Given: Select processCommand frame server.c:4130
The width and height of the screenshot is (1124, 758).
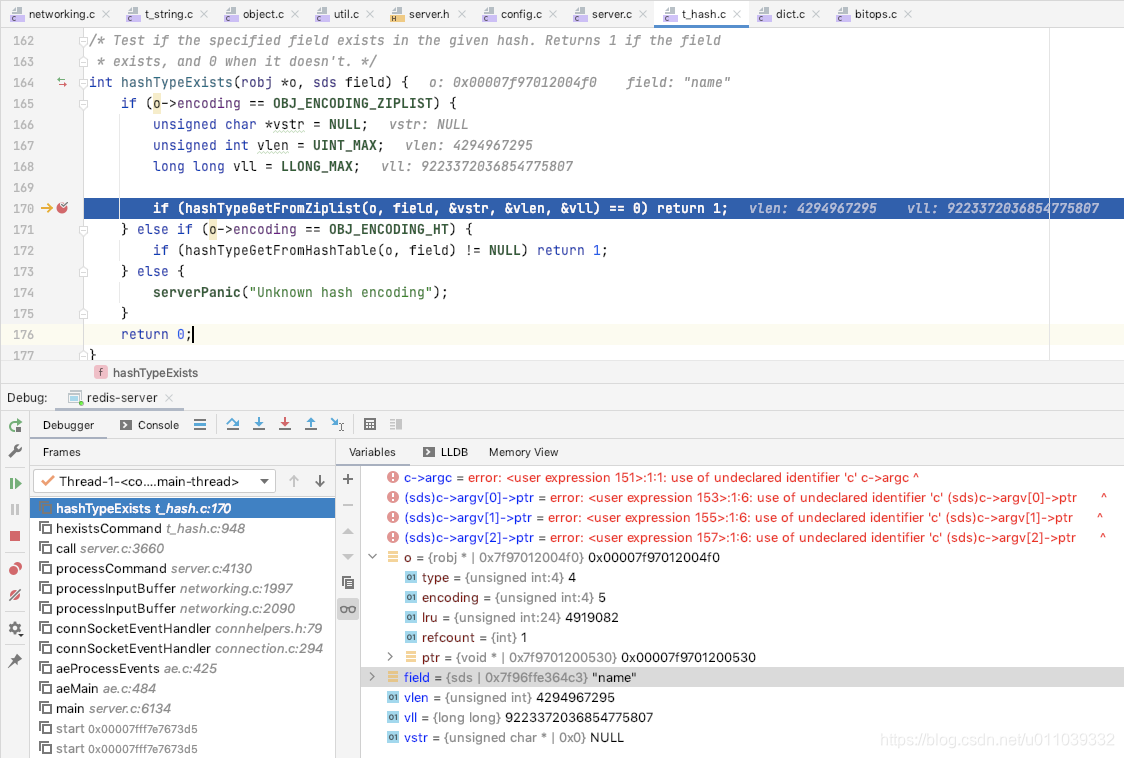Looking at the screenshot, I should coord(183,568).
